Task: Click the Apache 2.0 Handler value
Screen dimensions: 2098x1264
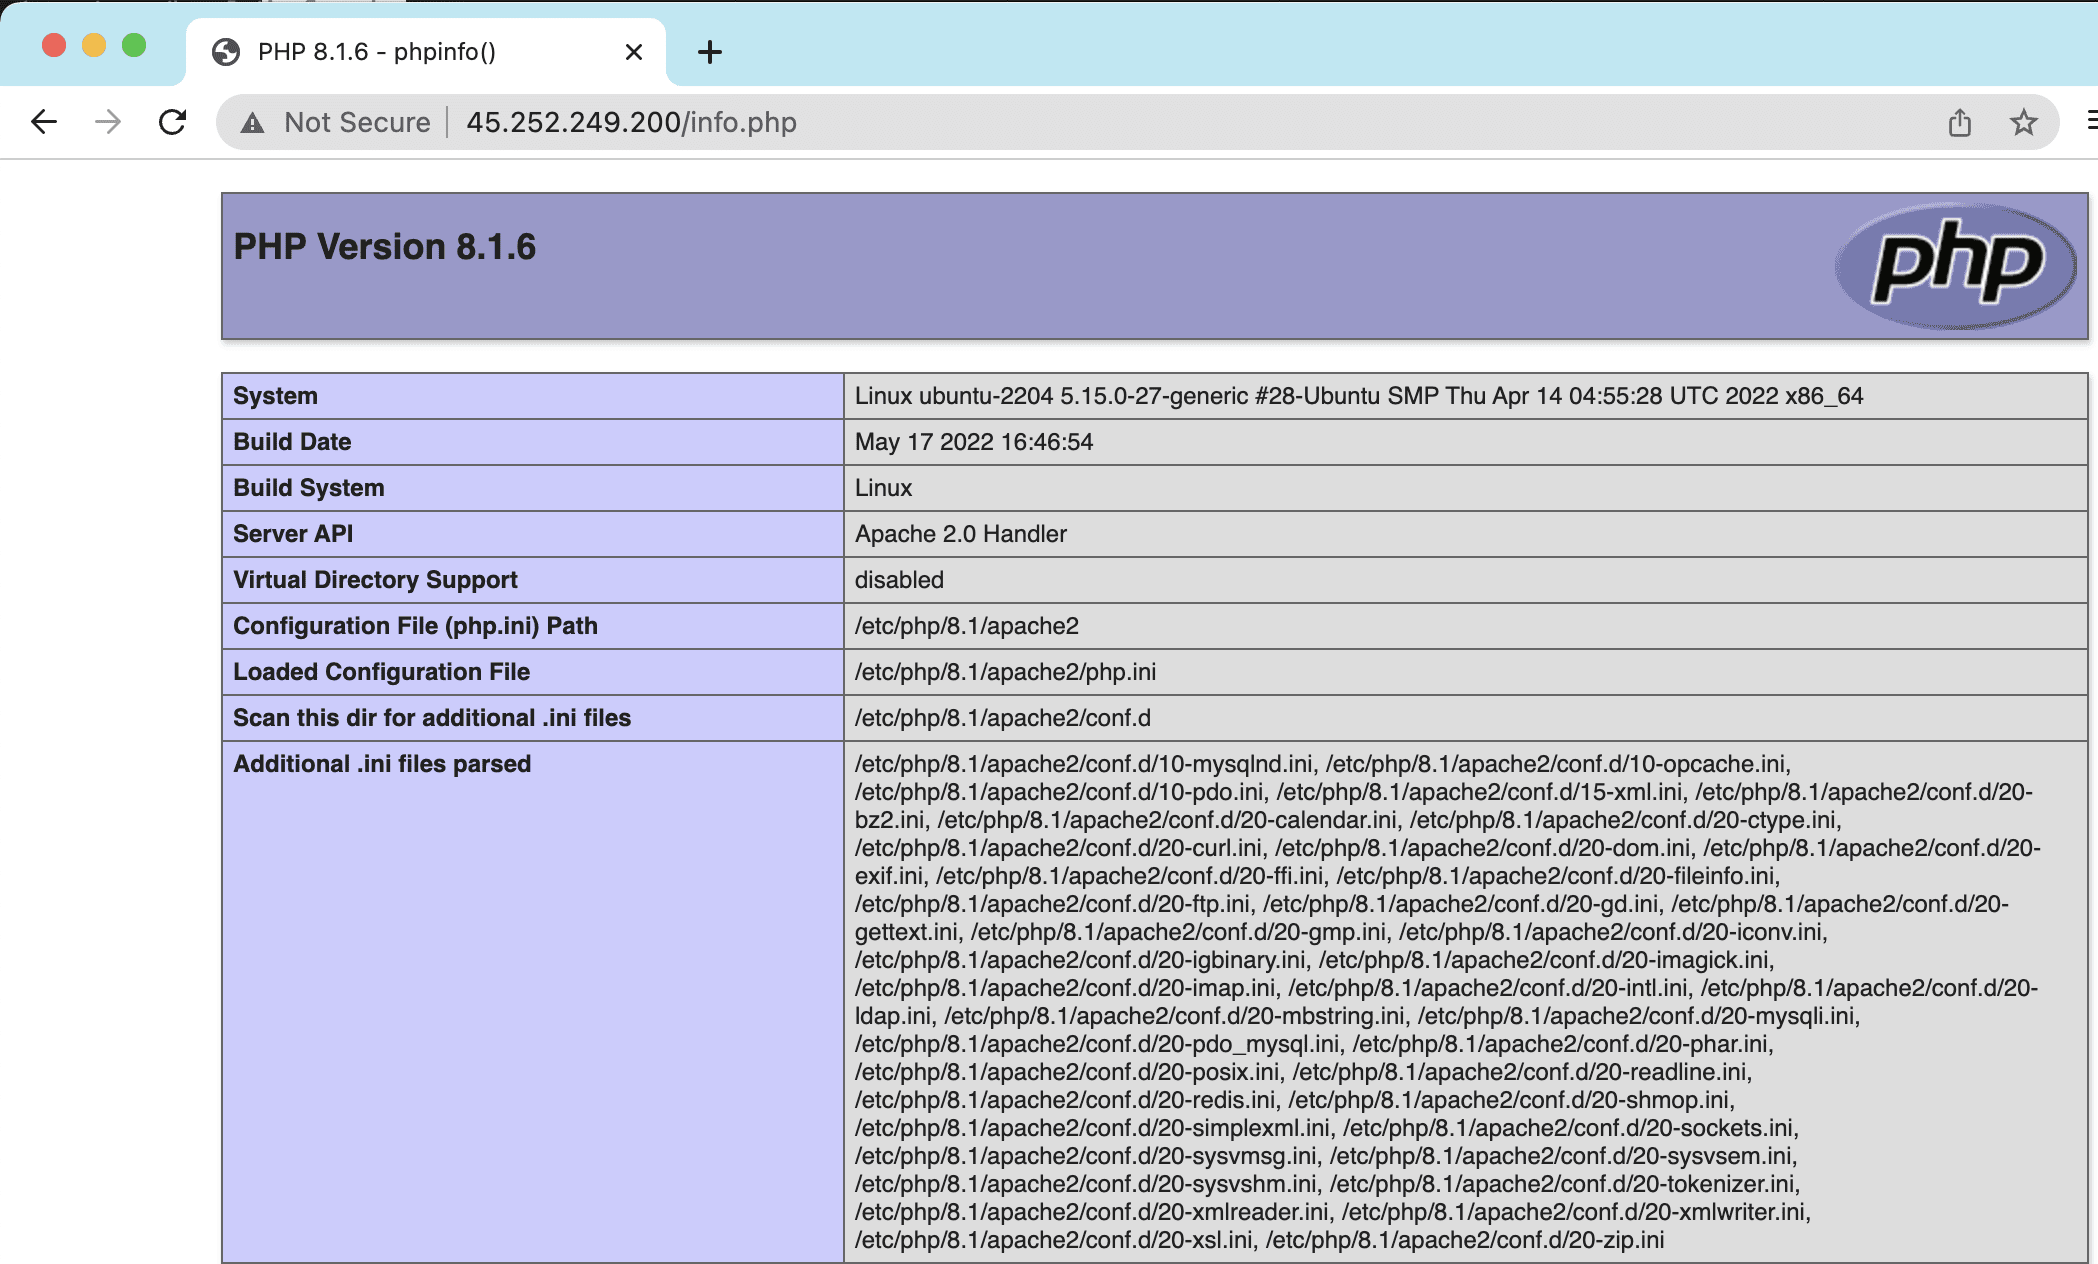Action: [960, 534]
